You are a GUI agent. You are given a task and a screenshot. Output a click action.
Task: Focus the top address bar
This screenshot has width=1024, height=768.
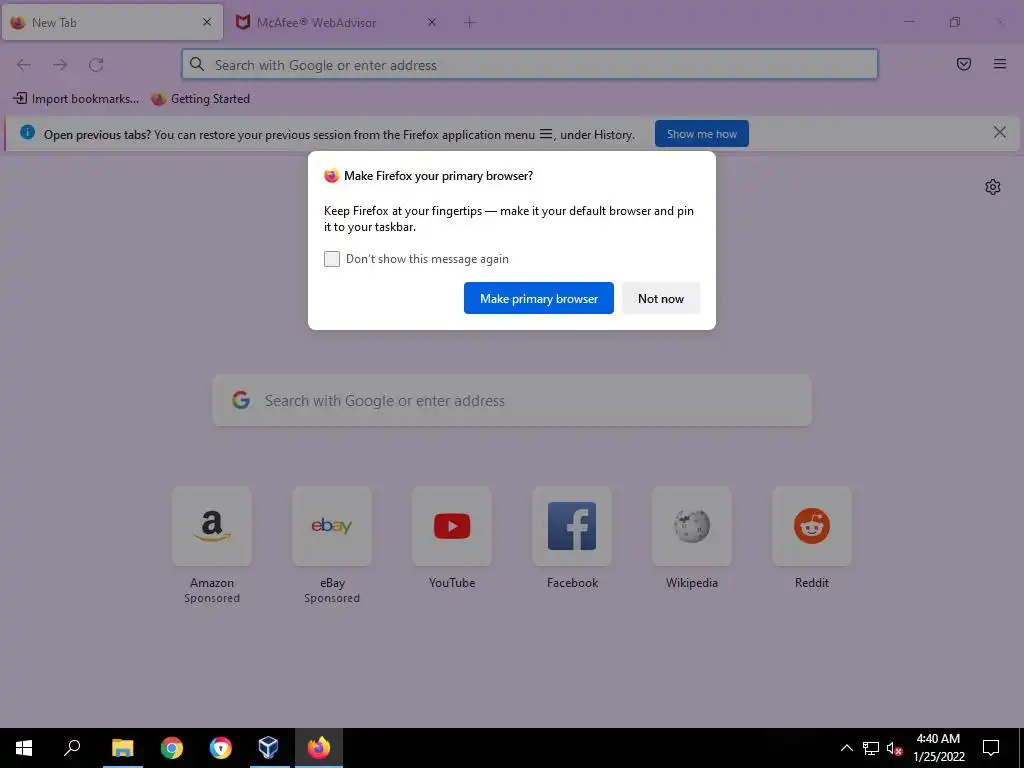pos(530,65)
